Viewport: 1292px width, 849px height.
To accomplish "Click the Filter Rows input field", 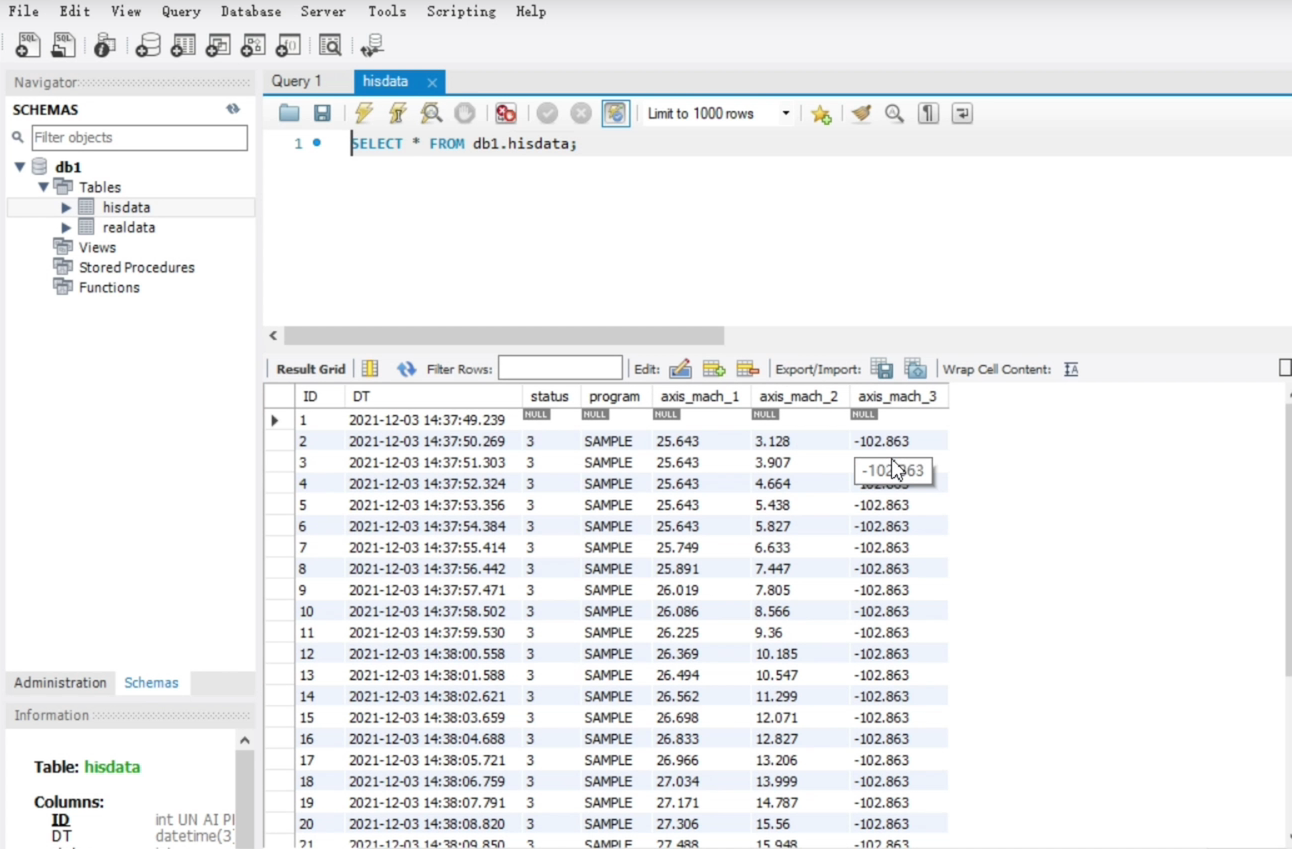I will (560, 369).
